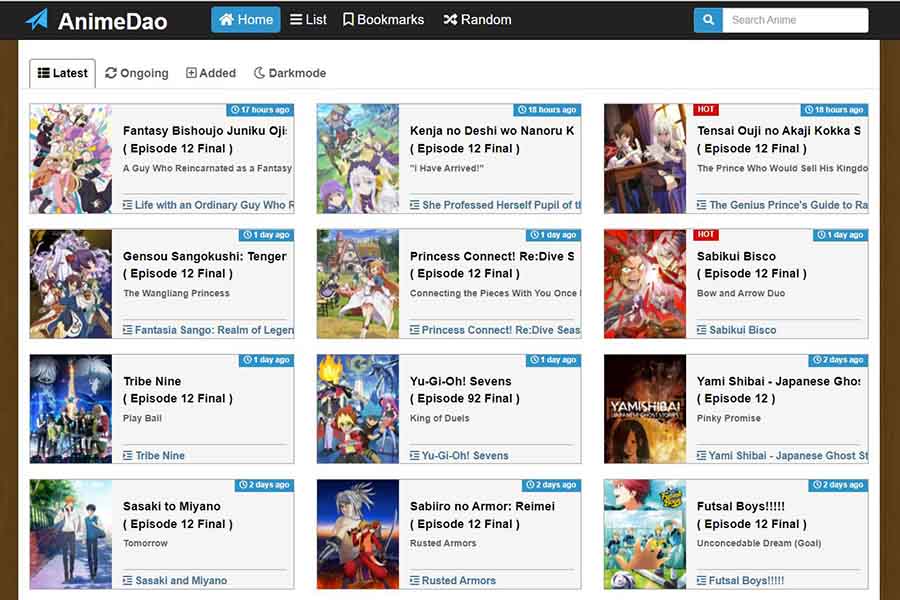Click the AnimeDao paper plane logo
The image size is (900, 600).
pos(37,20)
